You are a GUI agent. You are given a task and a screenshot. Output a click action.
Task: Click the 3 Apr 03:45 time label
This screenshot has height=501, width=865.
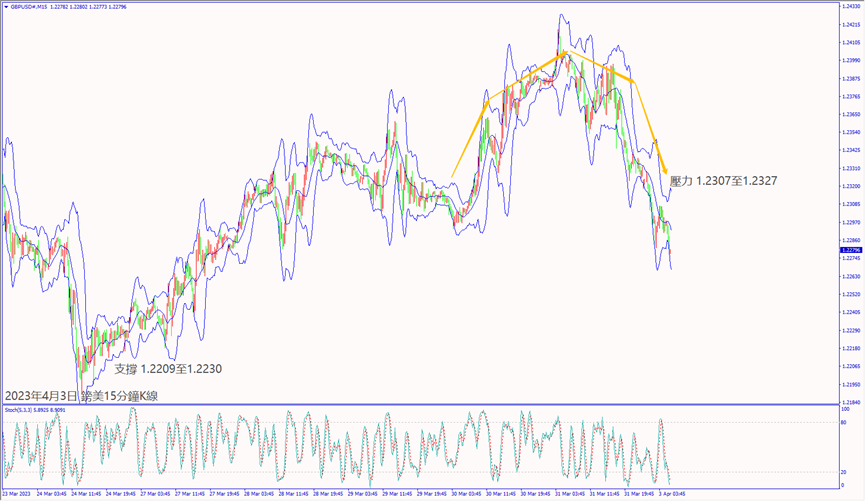(671, 493)
